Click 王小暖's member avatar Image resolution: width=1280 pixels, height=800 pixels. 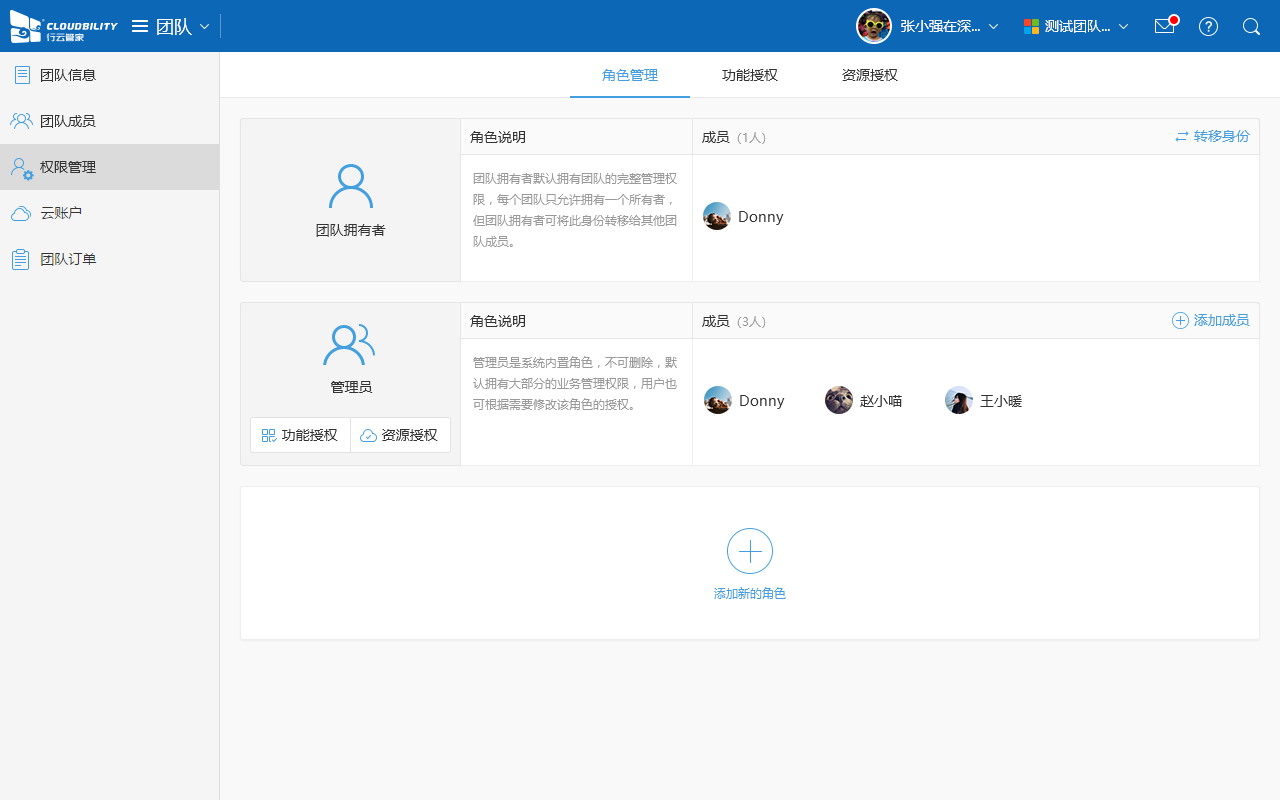(959, 400)
